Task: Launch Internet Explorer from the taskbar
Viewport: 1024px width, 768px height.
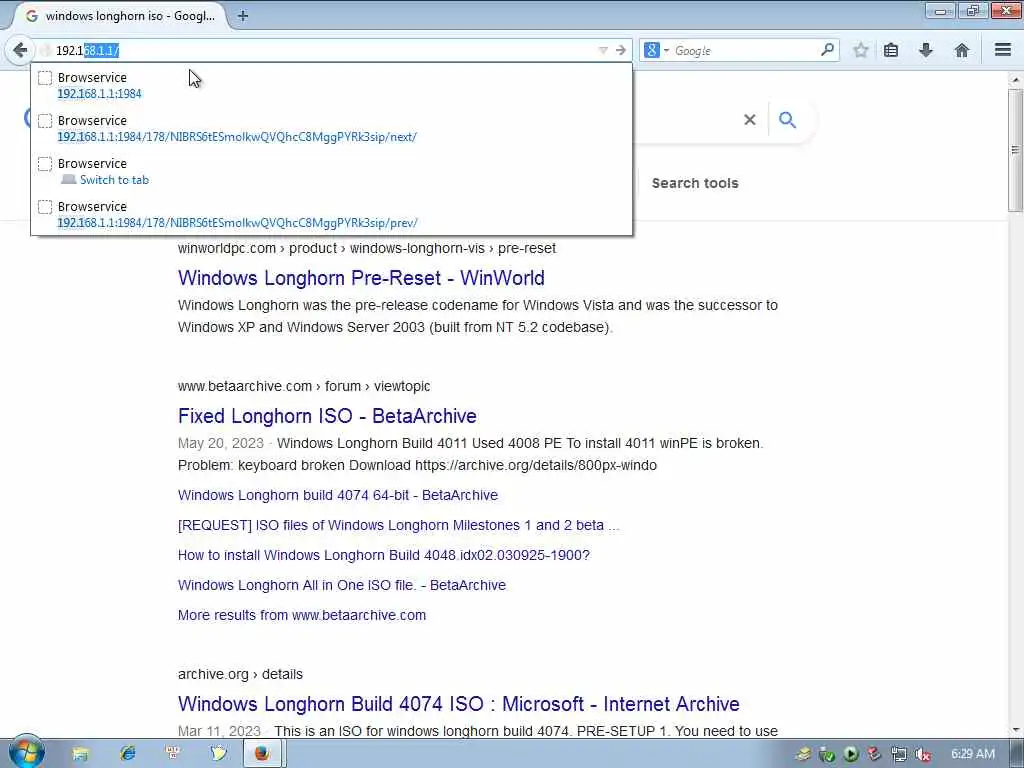Action: click(127, 754)
